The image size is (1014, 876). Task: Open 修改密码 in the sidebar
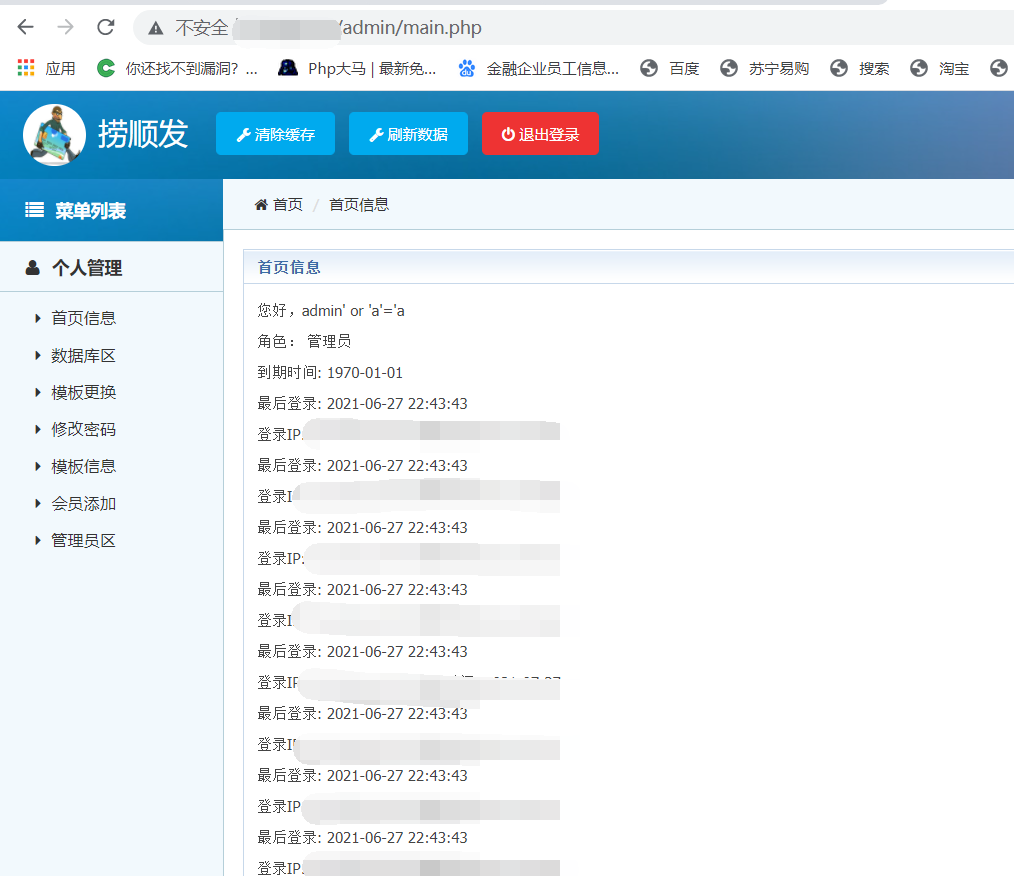83,429
